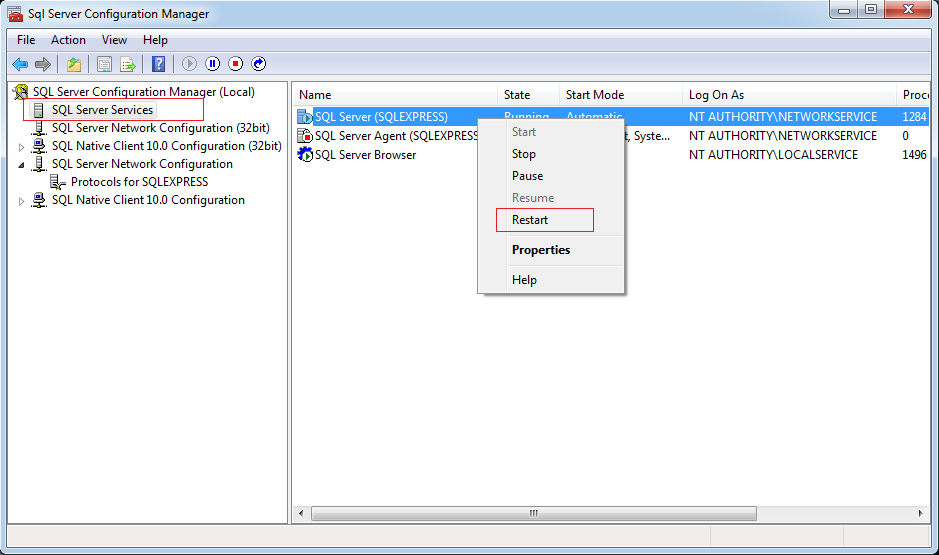Click the SQL Server Browser service icon

click(305, 155)
